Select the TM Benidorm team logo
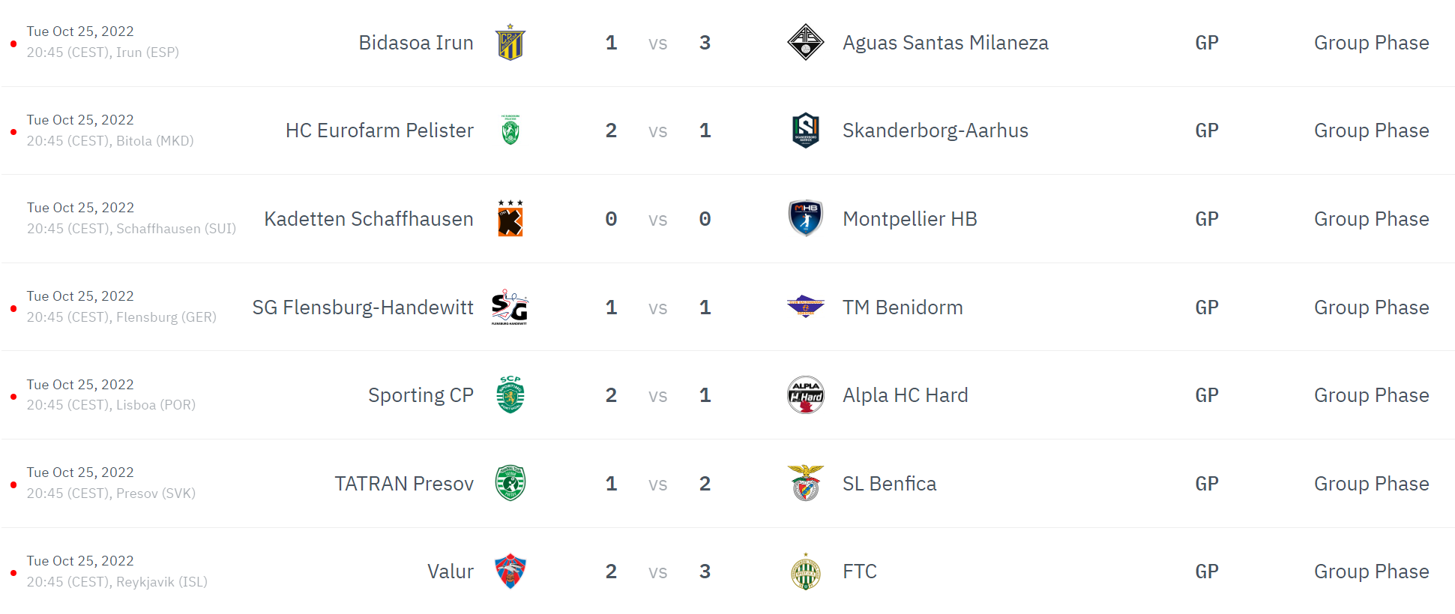This screenshot has width=1455, height=614. click(805, 307)
